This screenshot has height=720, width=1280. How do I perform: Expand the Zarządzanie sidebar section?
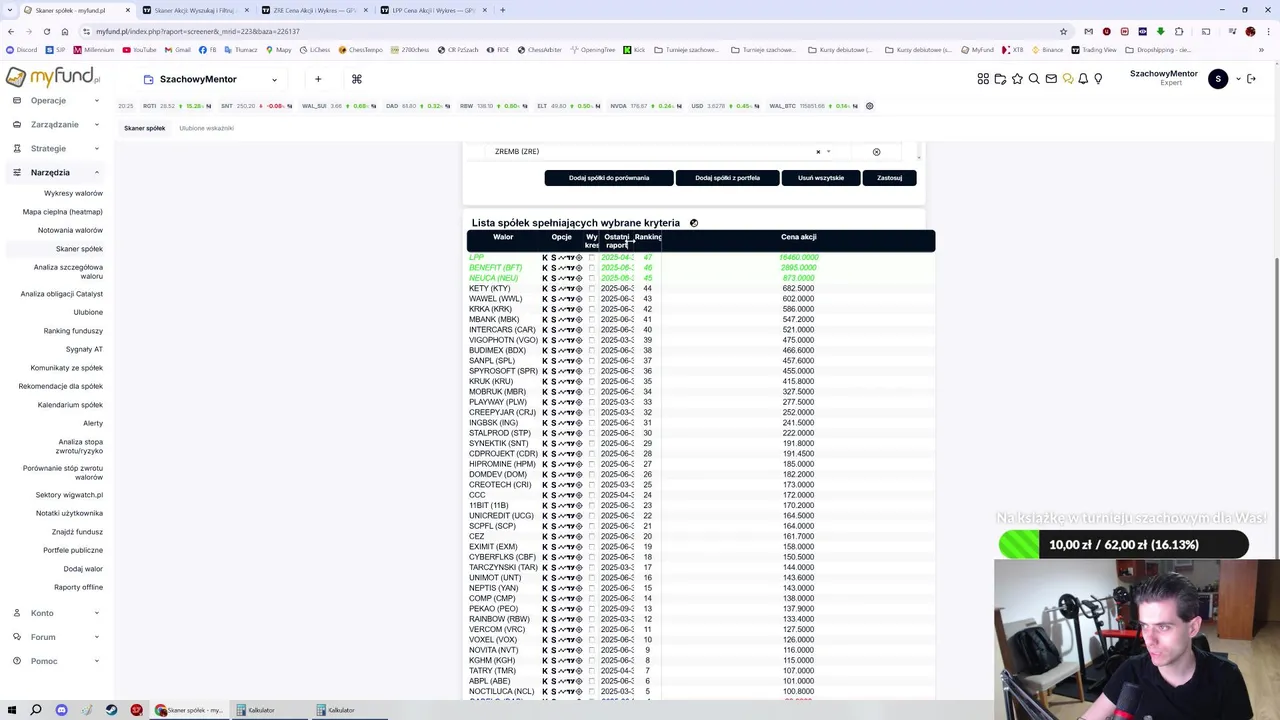pyautogui.click(x=56, y=124)
